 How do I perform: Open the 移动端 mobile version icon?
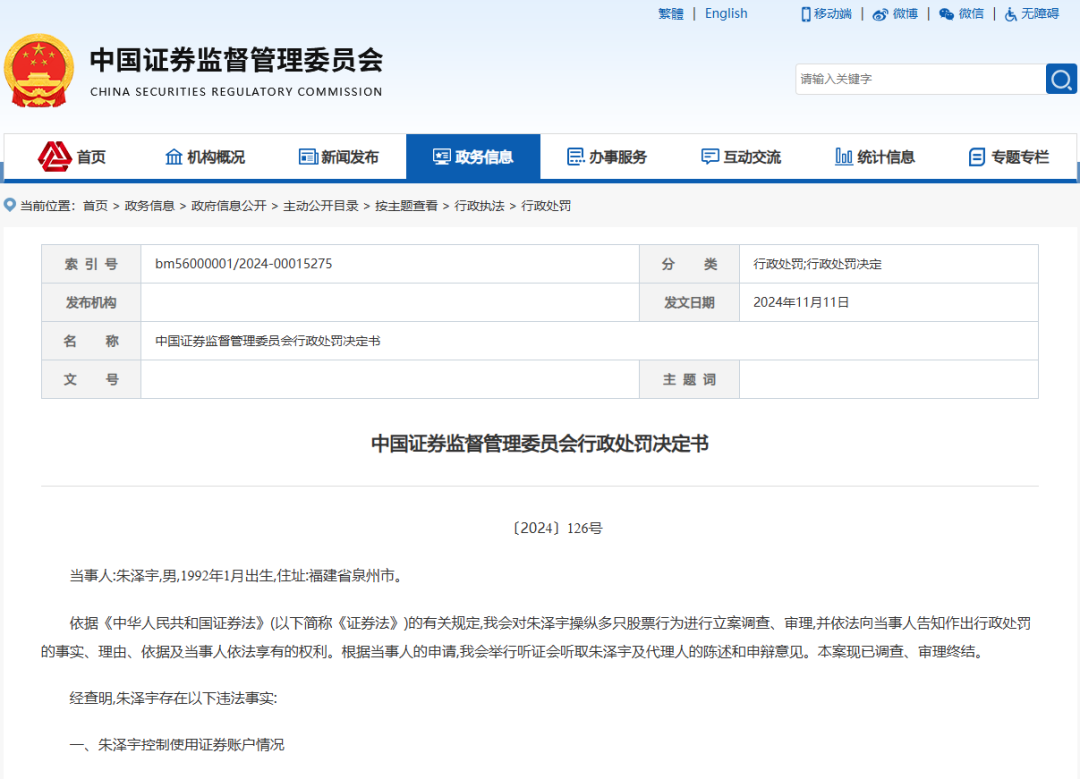(x=806, y=14)
